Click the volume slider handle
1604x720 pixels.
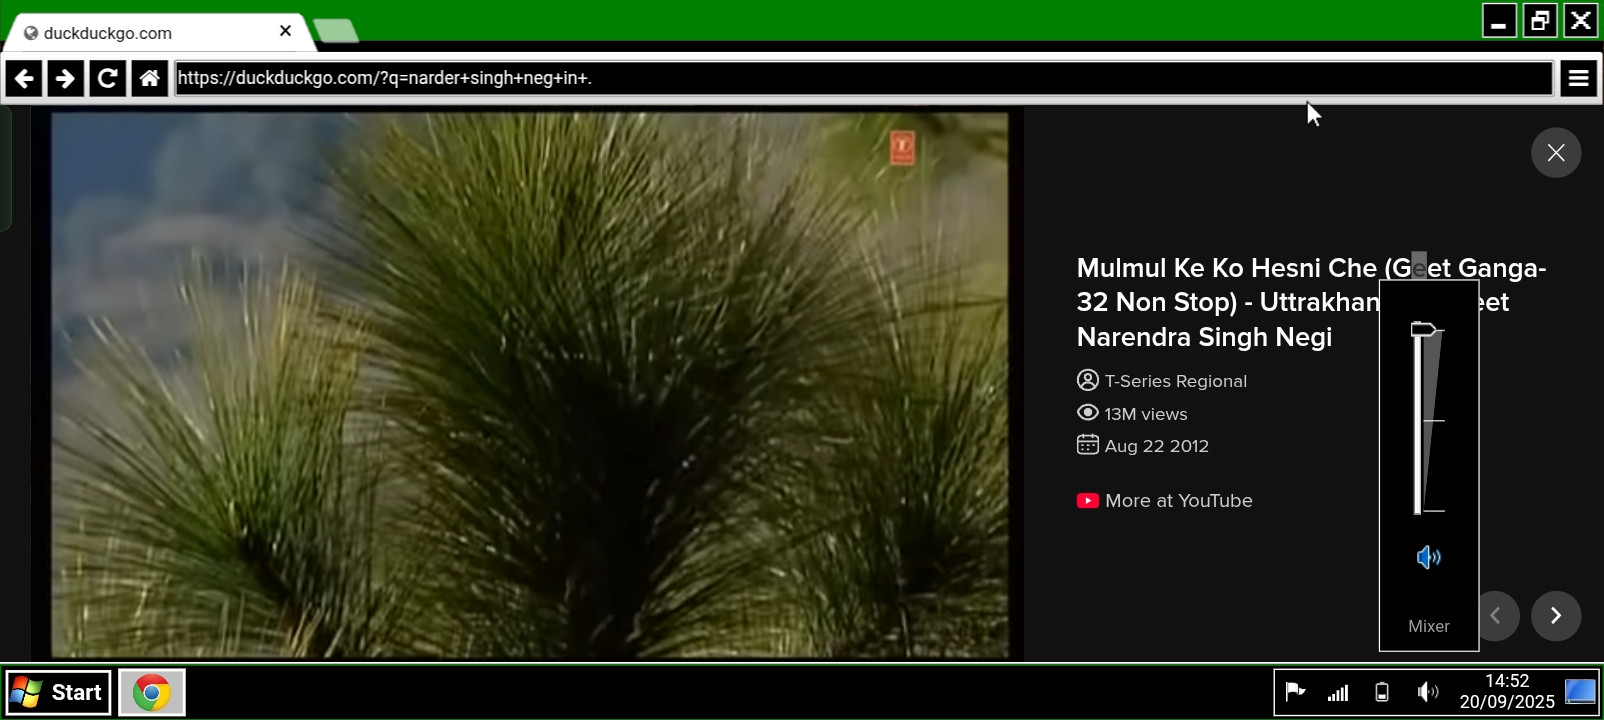point(1423,330)
